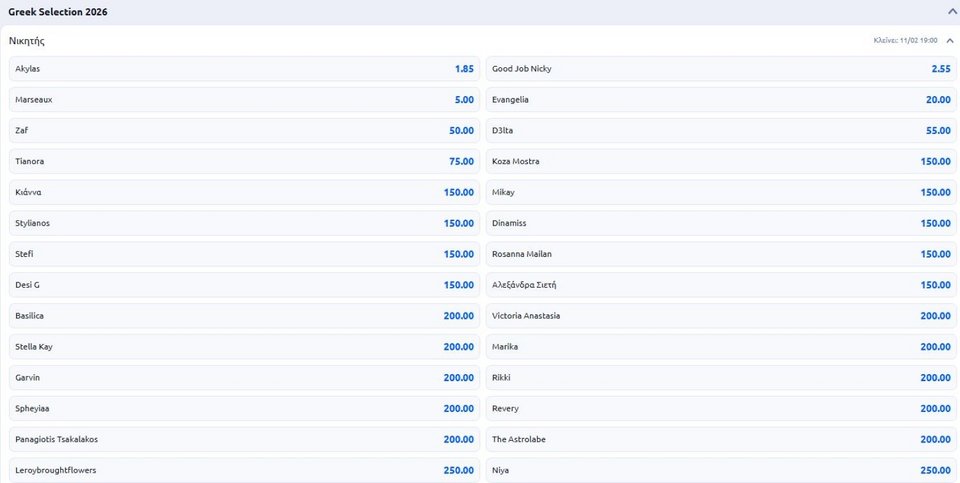
Task: Select The Astrolabe at 200.00
Action: (x=720, y=439)
